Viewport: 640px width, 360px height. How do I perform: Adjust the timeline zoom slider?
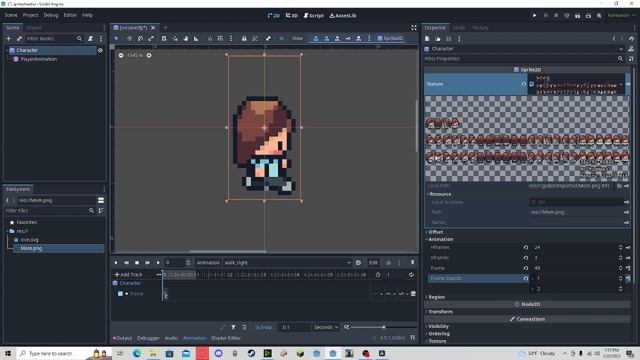(384, 327)
